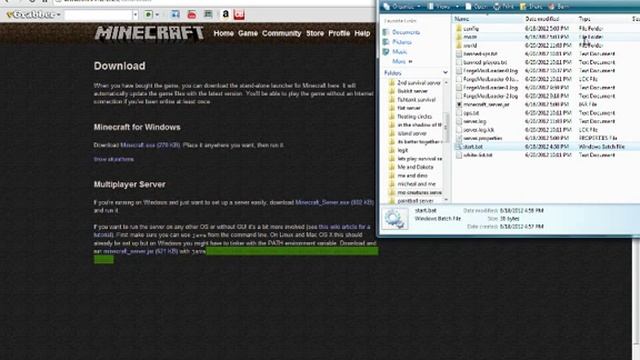Click the green toolbar search icon
The width and height of the screenshot is (640, 360).
coord(148,15)
